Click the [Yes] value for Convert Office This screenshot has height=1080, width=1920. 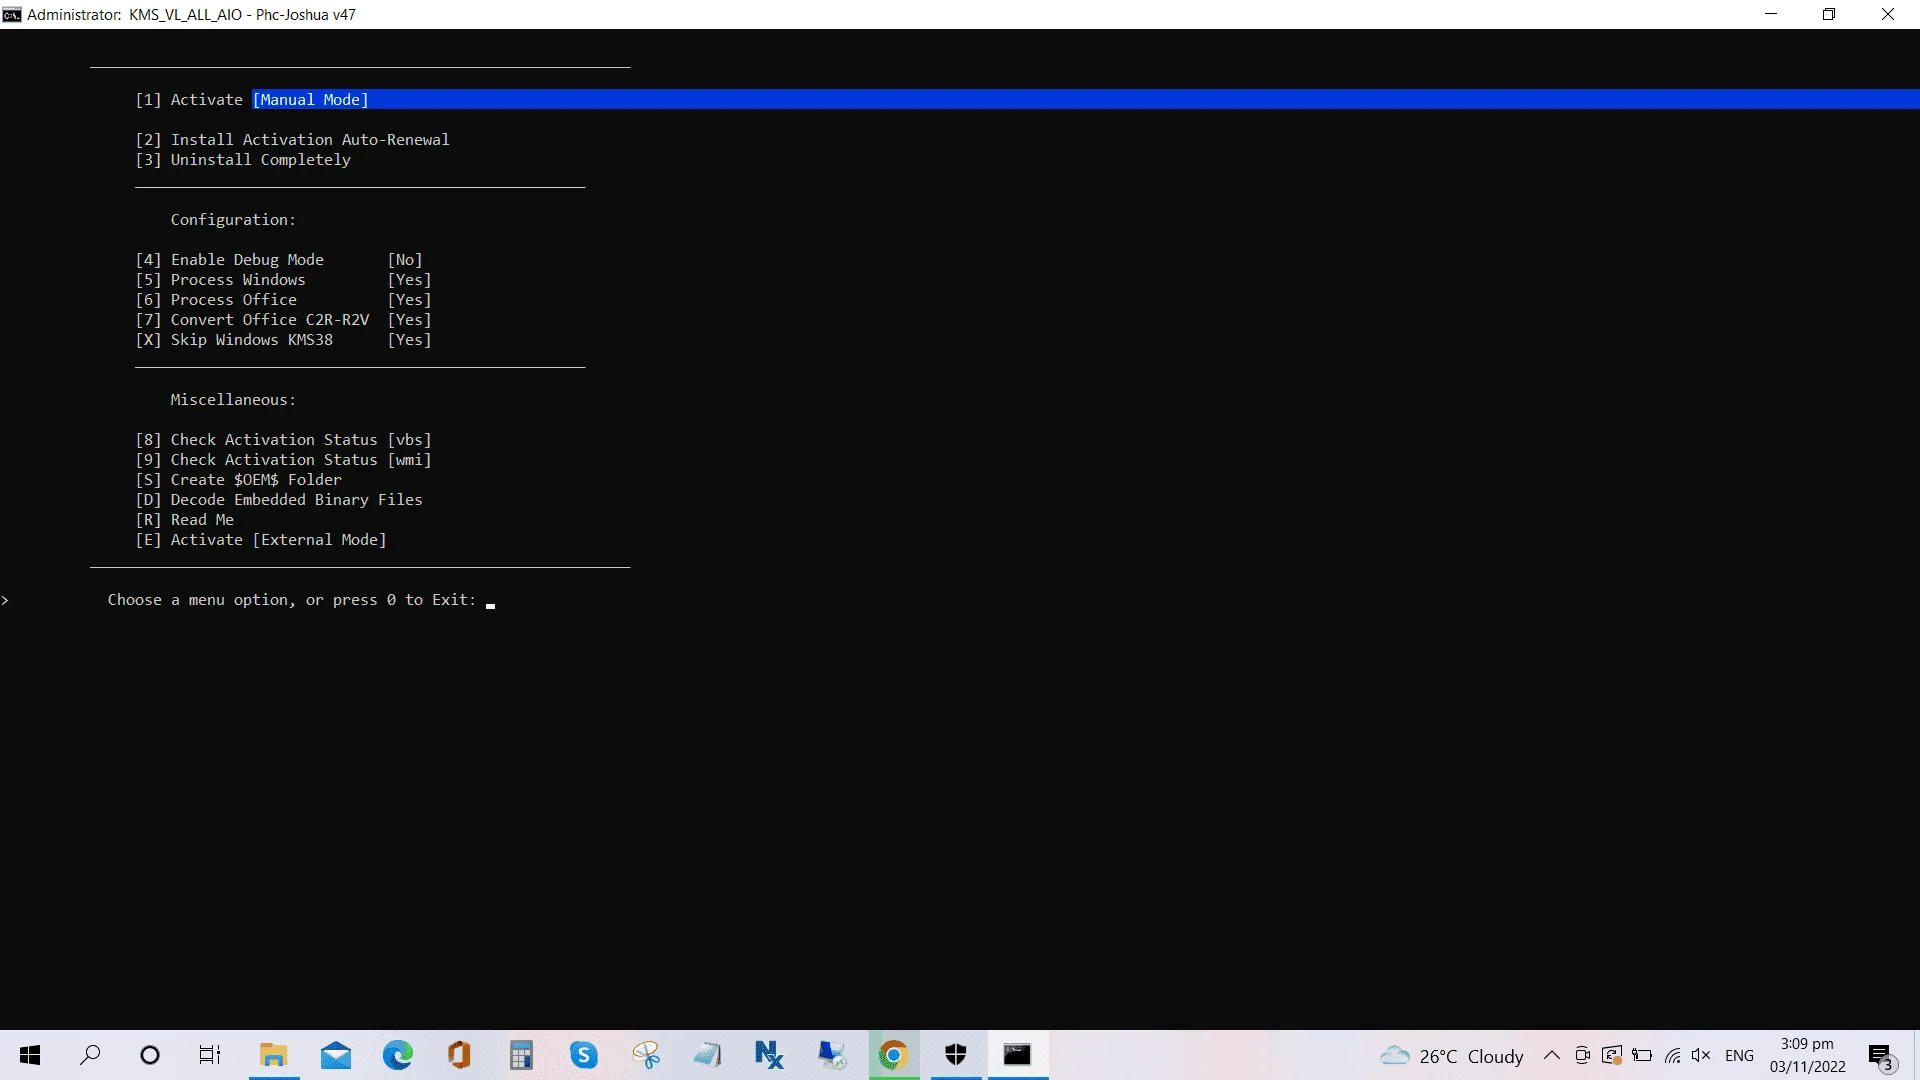pos(410,320)
